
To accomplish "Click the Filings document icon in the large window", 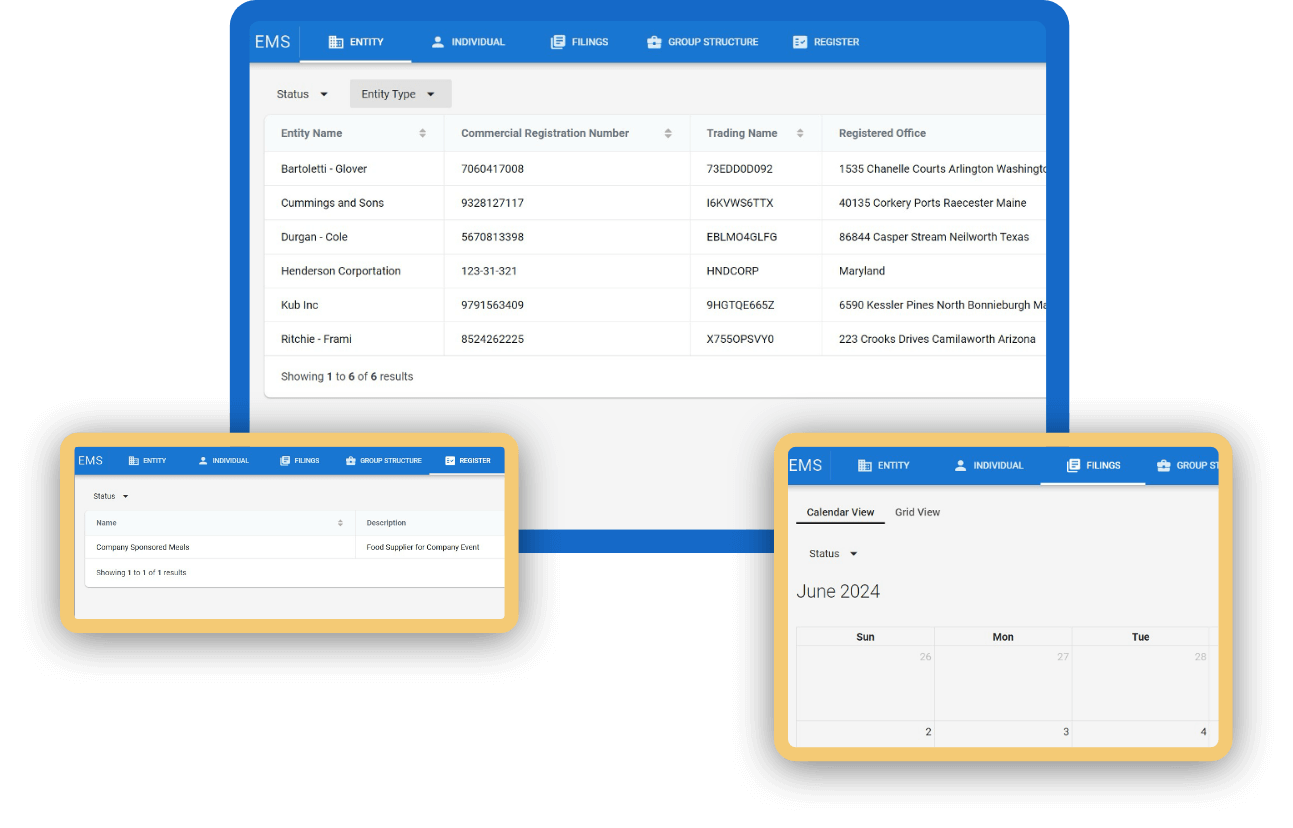I will click(558, 42).
